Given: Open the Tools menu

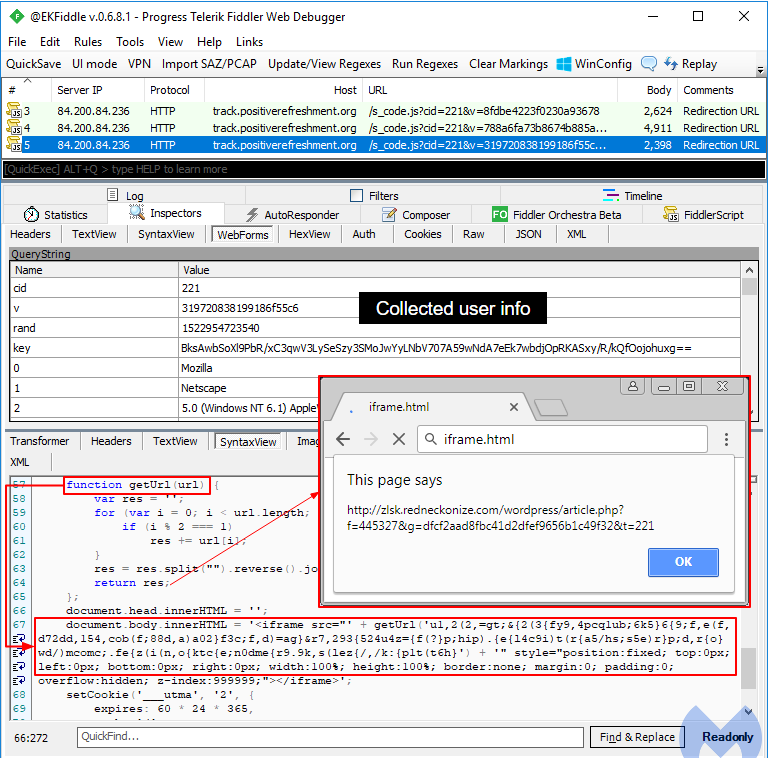Looking at the screenshot, I should click(130, 42).
